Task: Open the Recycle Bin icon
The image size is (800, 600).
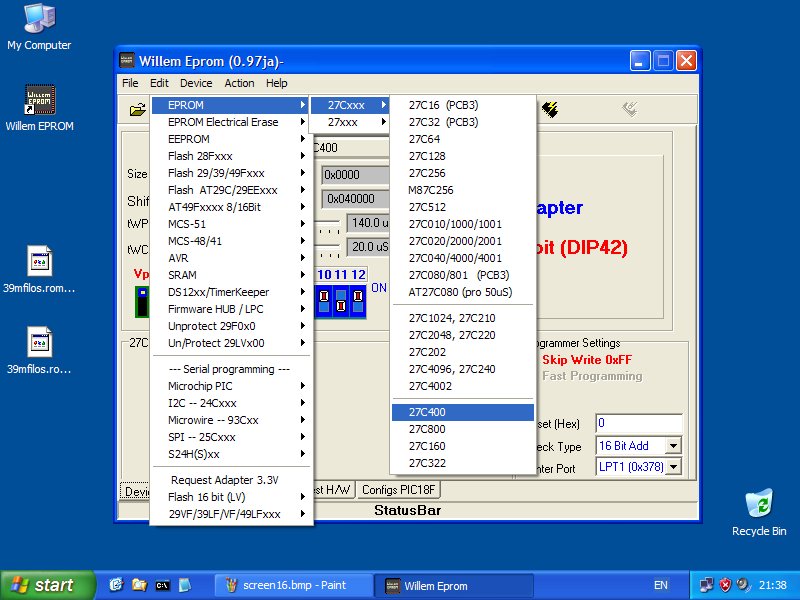Action: point(759,512)
